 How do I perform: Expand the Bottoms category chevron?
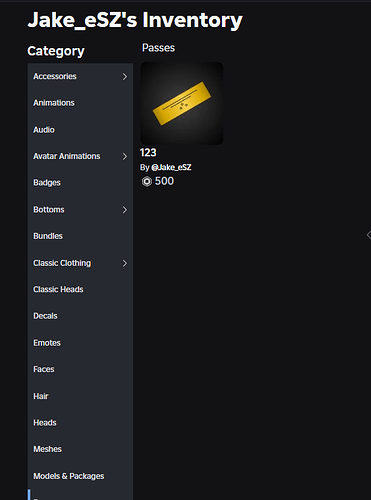point(125,210)
